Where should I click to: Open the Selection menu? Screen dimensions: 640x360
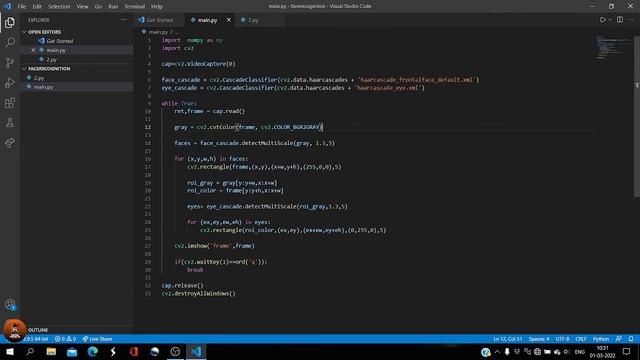point(59,7)
